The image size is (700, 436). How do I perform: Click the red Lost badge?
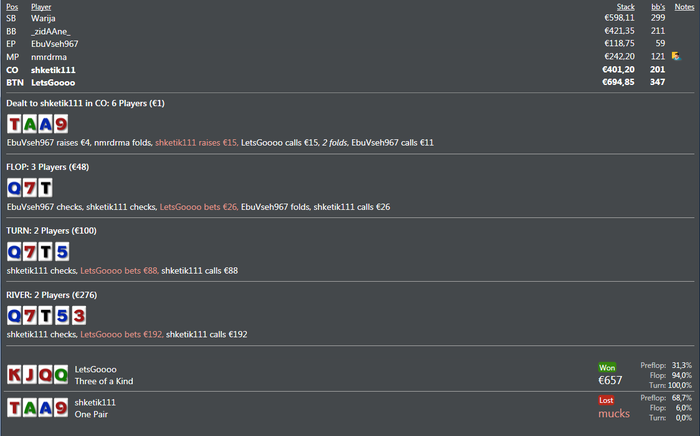point(606,400)
